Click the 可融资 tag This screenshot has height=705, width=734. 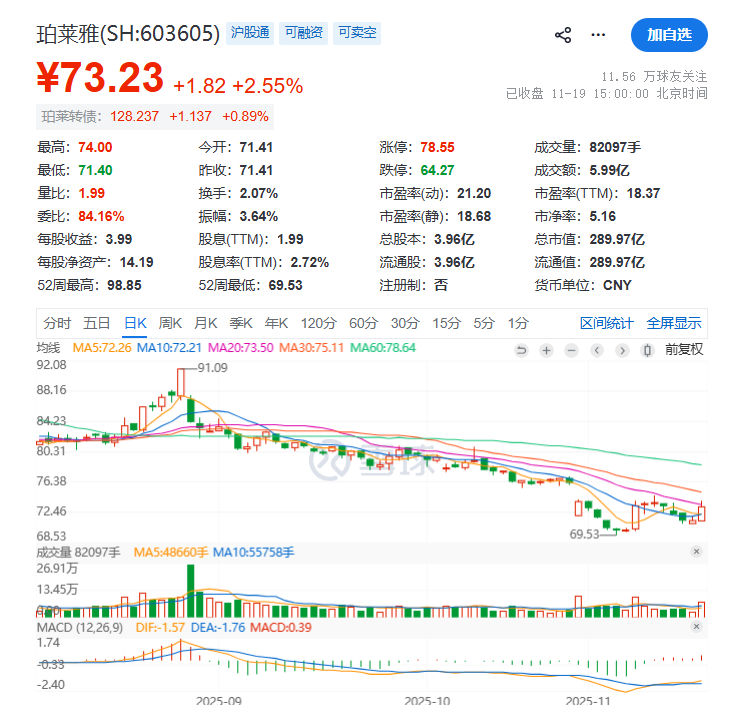pos(303,33)
